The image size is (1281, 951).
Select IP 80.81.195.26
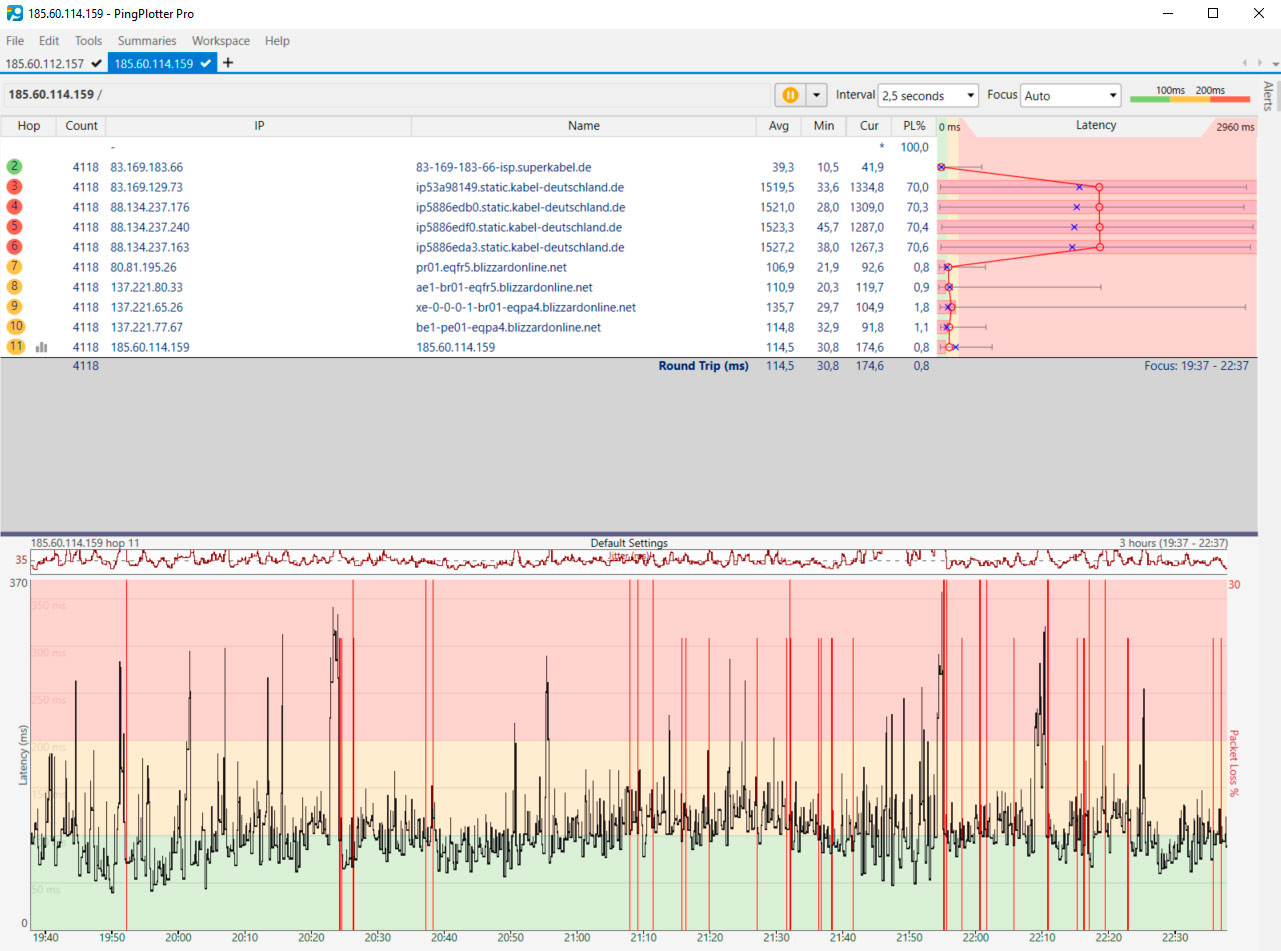pos(143,267)
